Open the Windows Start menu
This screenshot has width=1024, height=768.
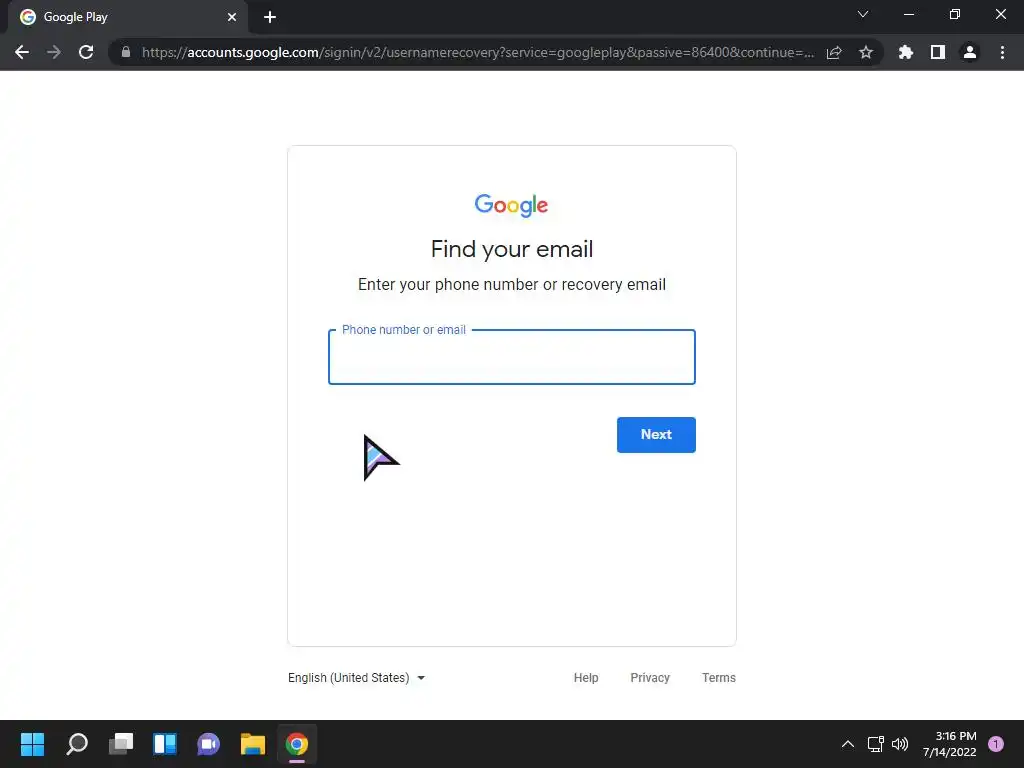[x=32, y=744]
